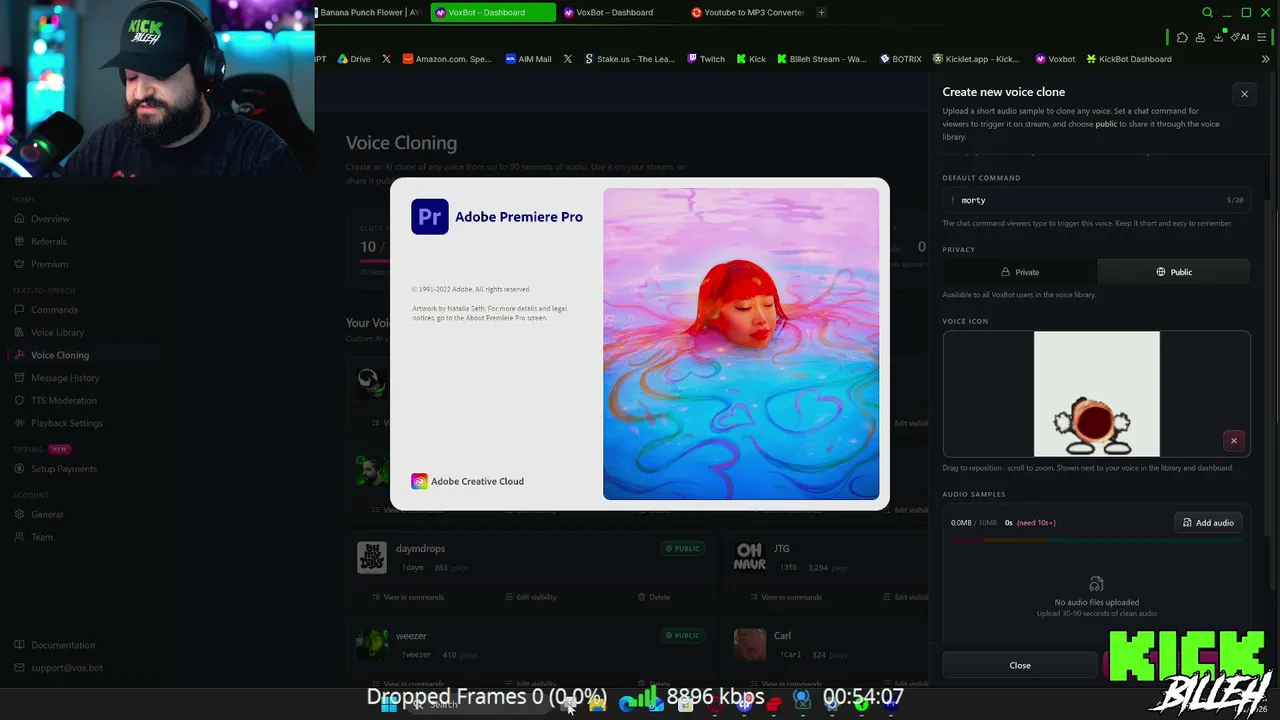This screenshot has width=1280, height=720.
Task: Open the browser downloads icon
Action: (1218, 38)
